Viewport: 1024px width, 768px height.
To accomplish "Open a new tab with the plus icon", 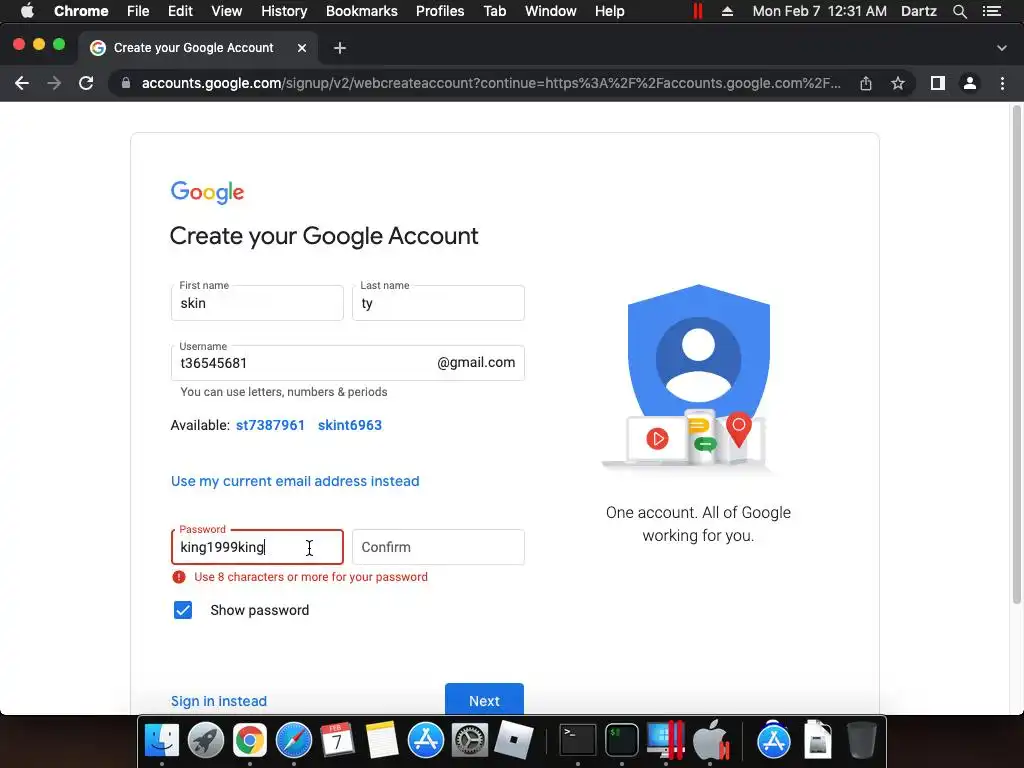I will pyautogui.click(x=340, y=48).
